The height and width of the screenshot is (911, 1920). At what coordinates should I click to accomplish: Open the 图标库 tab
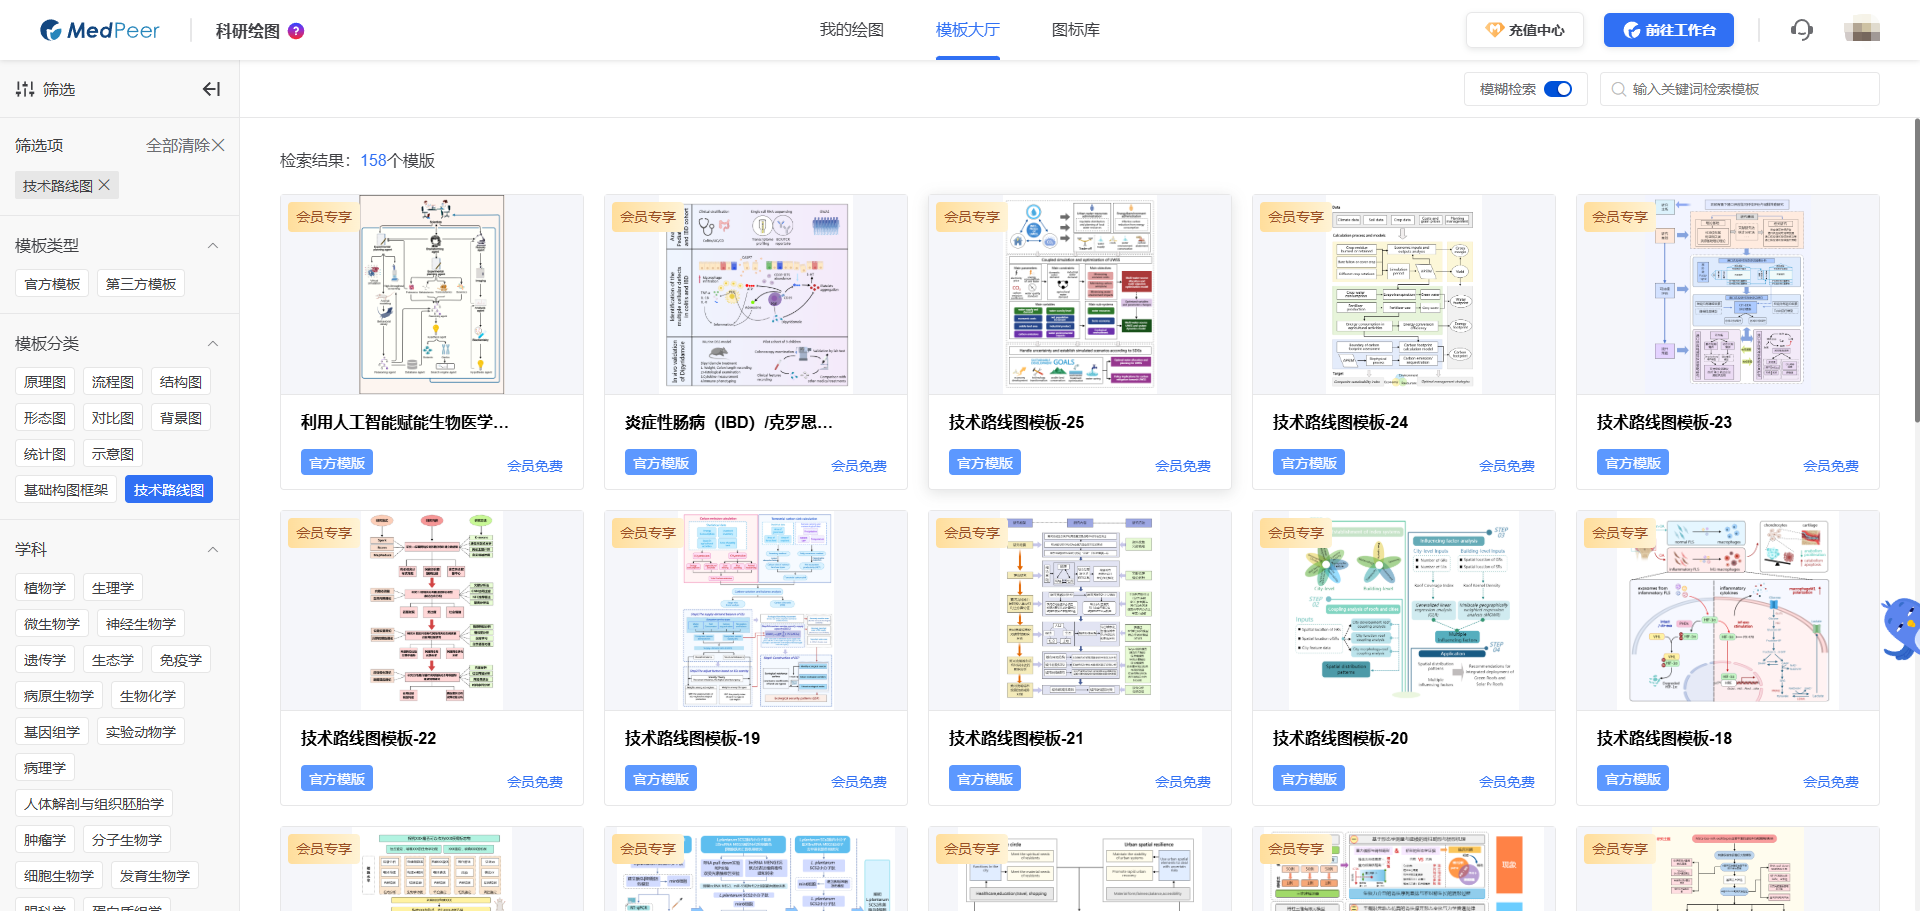click(x=1076, y=30)
